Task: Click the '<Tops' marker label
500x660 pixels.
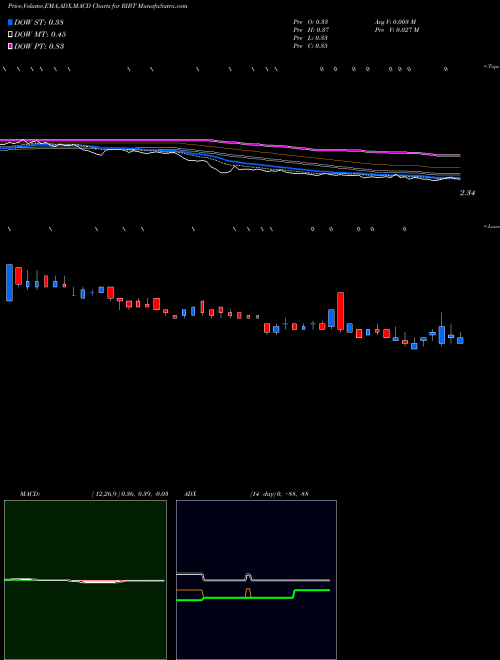Action: click(x=492, y=67)
